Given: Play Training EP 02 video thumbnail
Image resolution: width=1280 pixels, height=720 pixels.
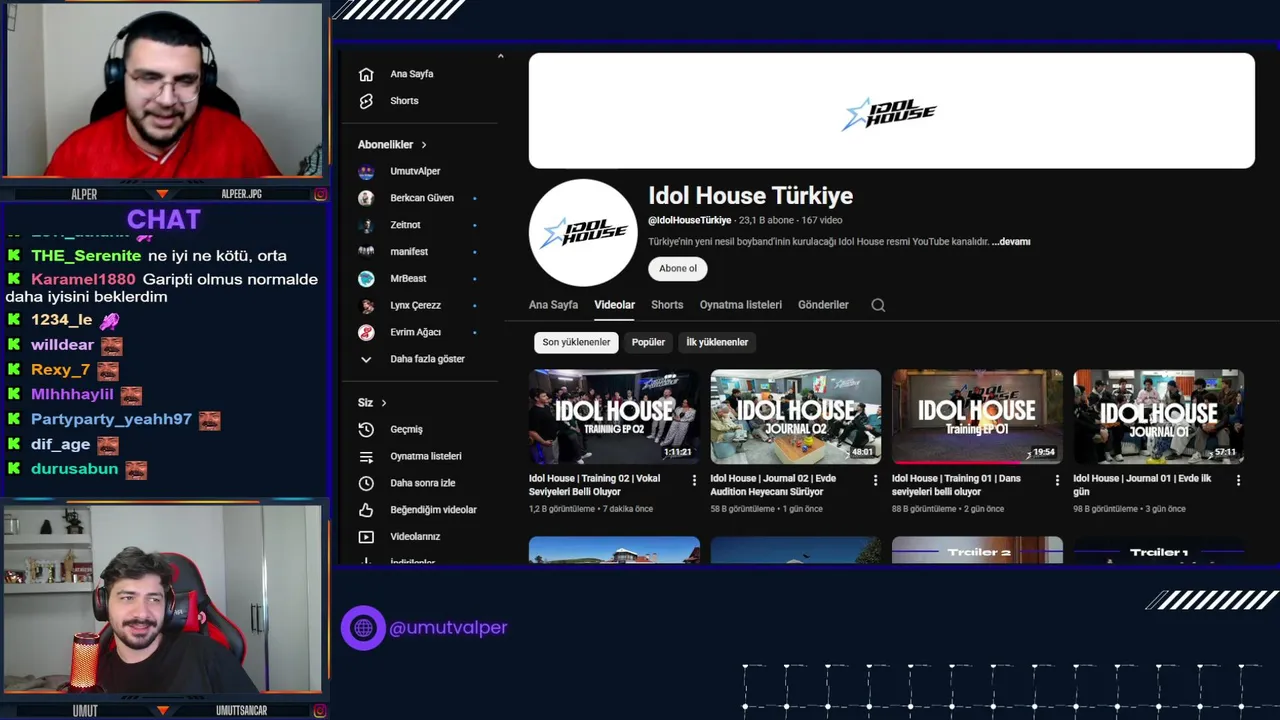Looking at the screenshot, I should click(x=614, y=417).
